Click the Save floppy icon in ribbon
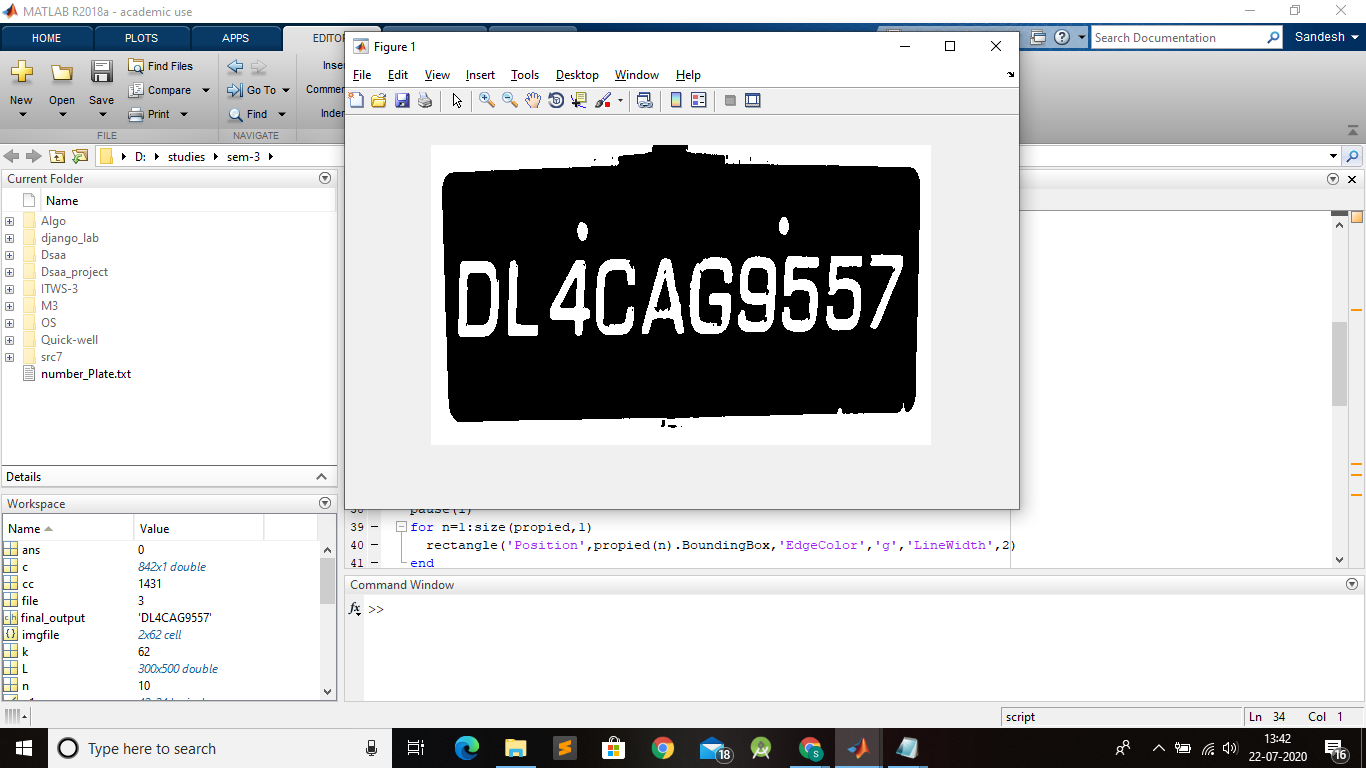The height and width of the screenshot is (768, 1366). pos(101,72)
